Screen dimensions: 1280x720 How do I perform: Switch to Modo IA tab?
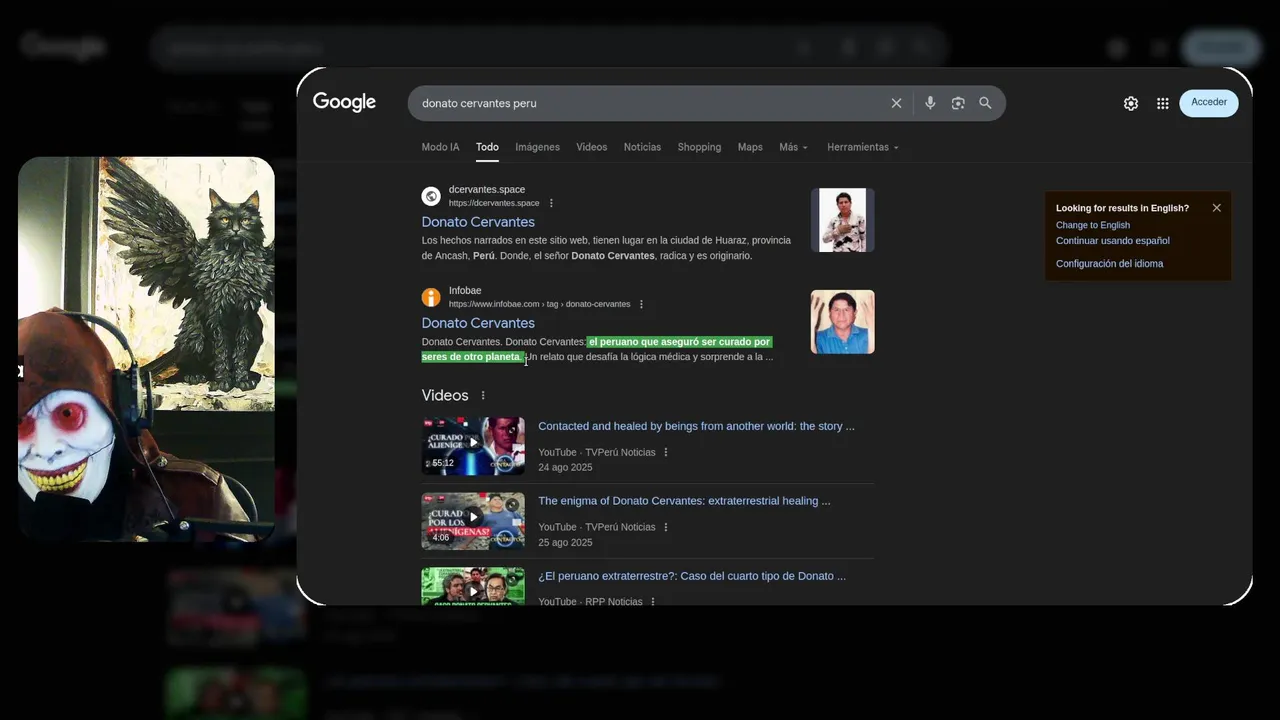(x=440, y=147)
